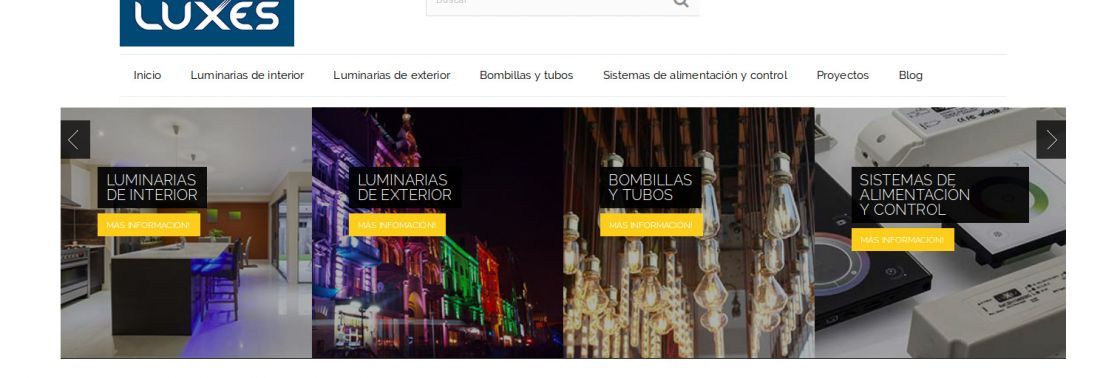Click Más información under Bombillas y tubos
The height and width of the screenshot is (378, 1100).
coord(651,225)
